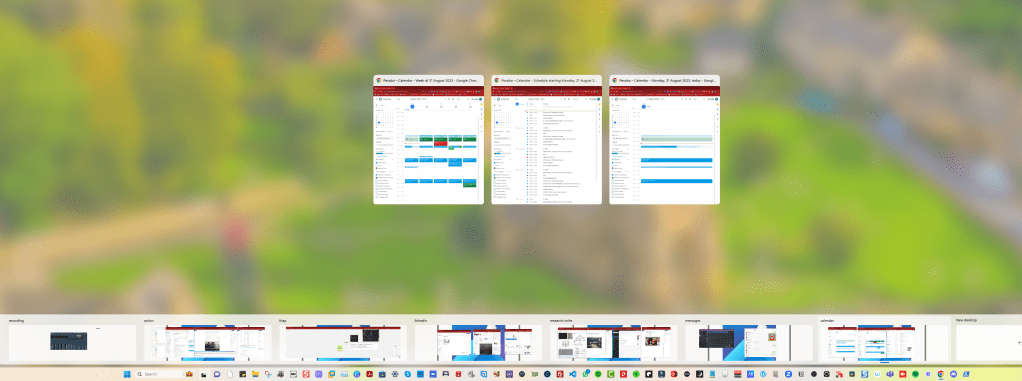1022x381 pixels.
Task: Switch to the messages desktop thumbnail
Action: pyautogui.click(x=749, y=343)
